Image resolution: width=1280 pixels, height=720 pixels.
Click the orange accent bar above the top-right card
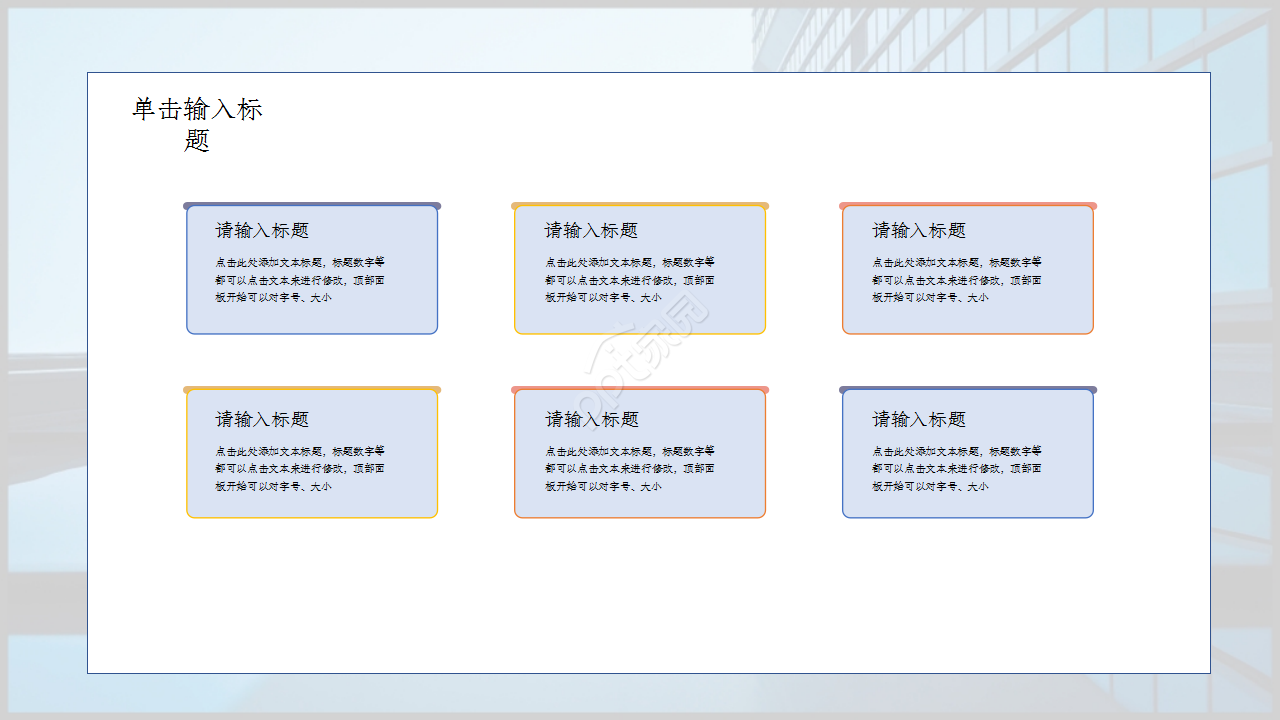click(x=968, y=203)
